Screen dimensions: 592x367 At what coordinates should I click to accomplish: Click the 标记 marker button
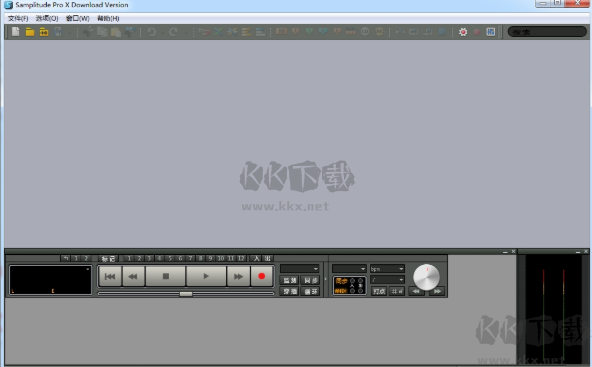tap(109, 259)
